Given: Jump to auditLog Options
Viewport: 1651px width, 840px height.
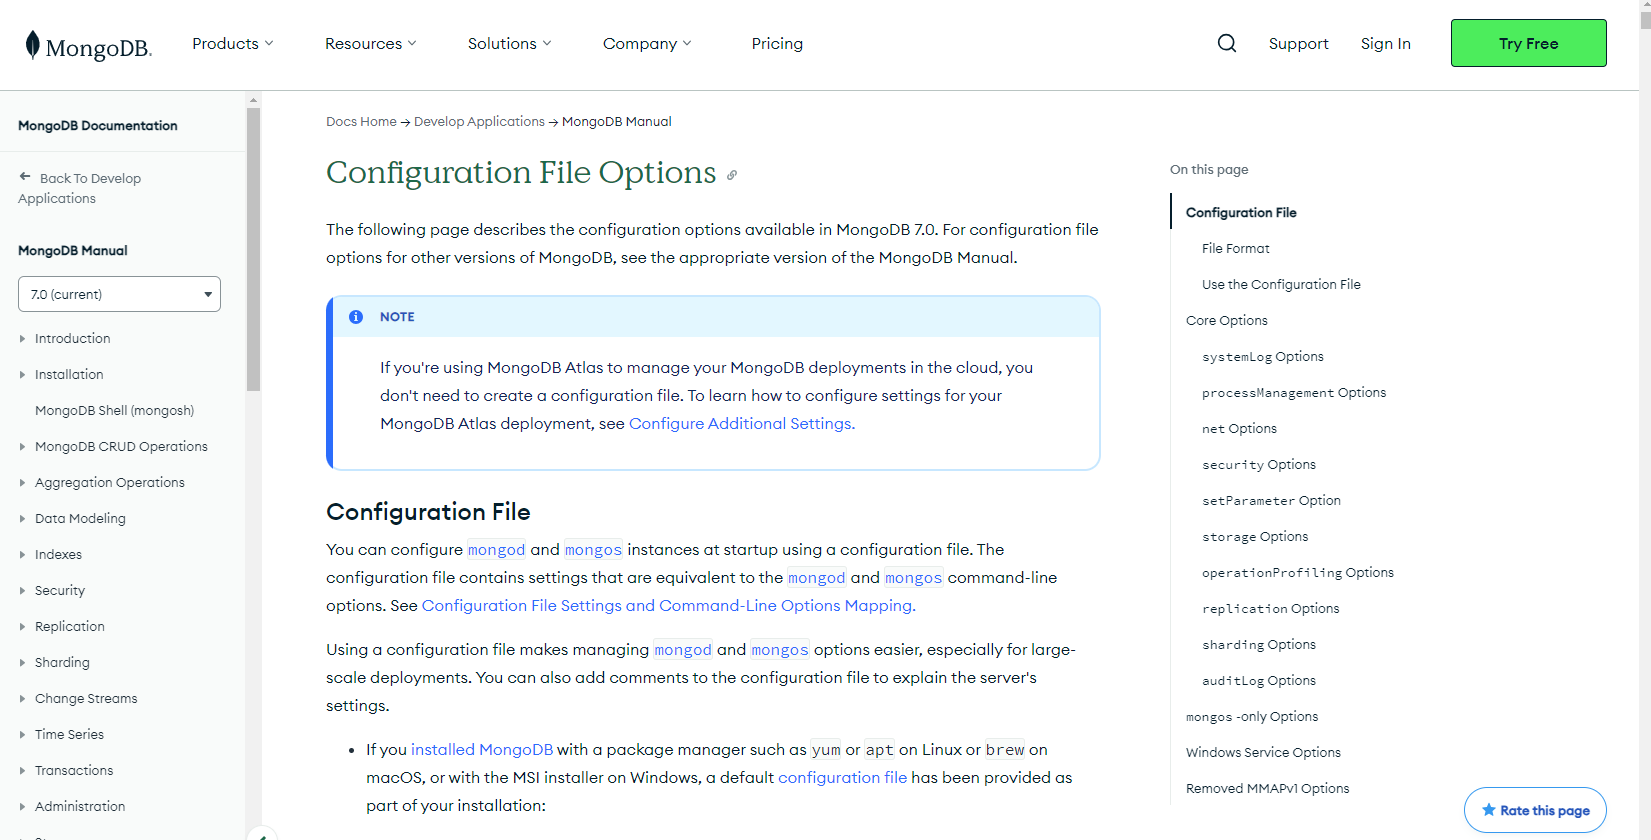Looking at the screenshot, I should (1259, 681).
